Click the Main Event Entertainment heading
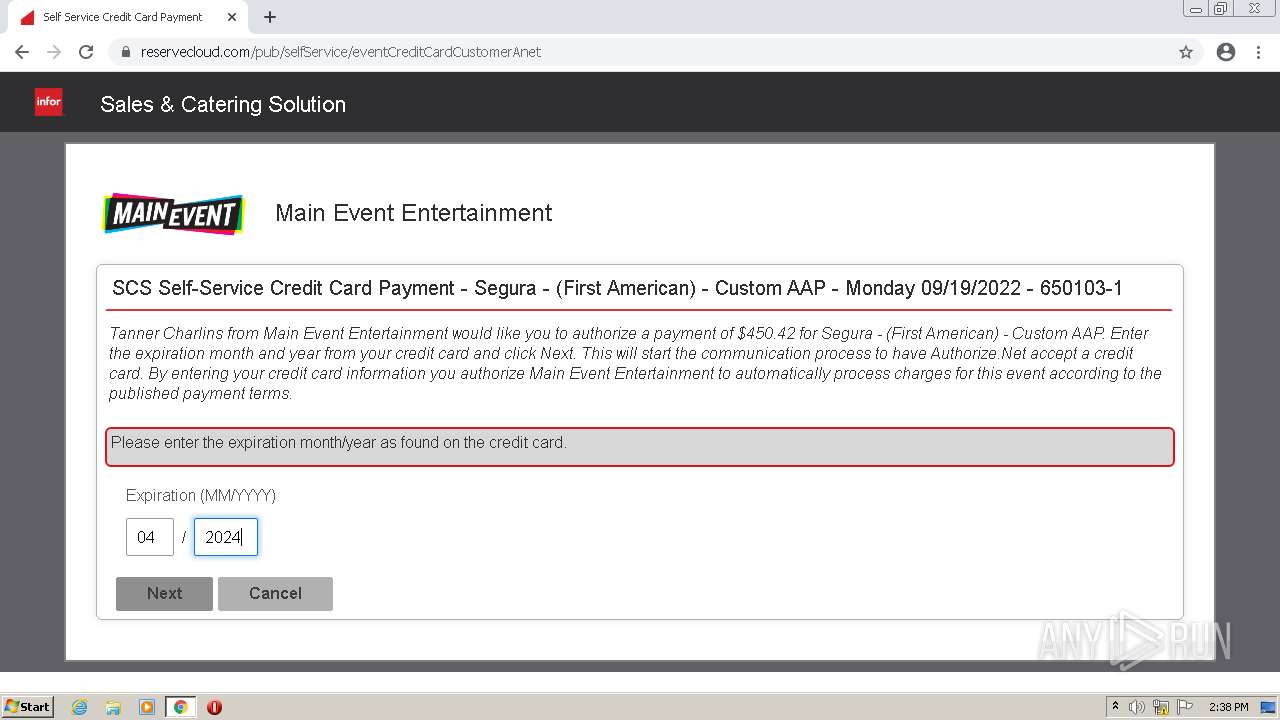 pyautogui.click(x=414, y=213)
